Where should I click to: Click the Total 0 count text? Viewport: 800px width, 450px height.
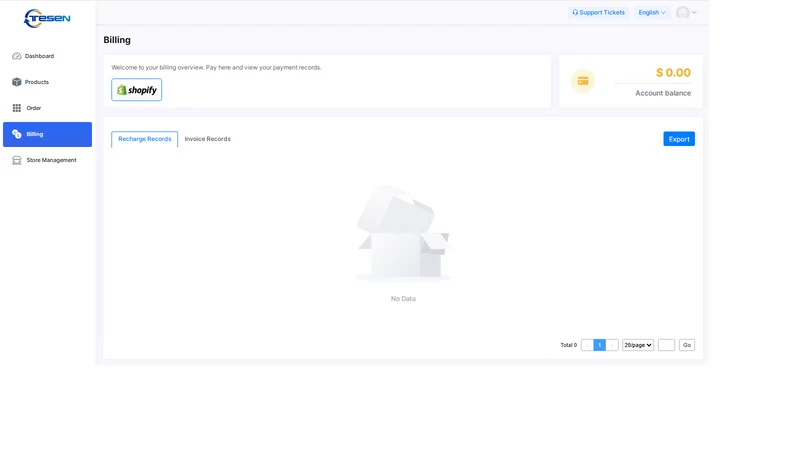[x=568, y=345]
